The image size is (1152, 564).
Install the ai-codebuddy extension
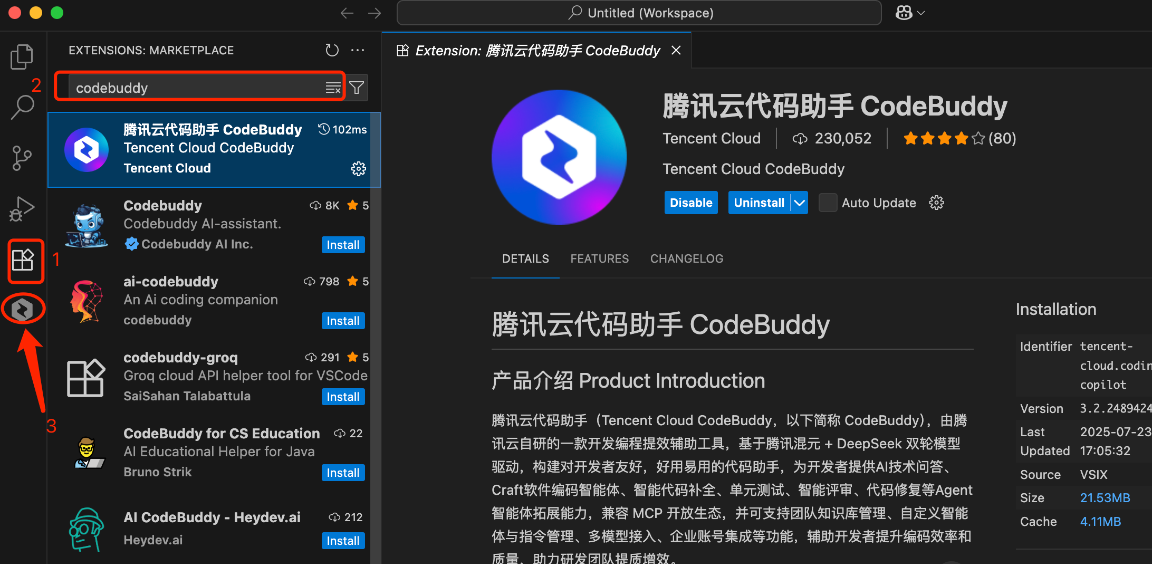(343, 321)
